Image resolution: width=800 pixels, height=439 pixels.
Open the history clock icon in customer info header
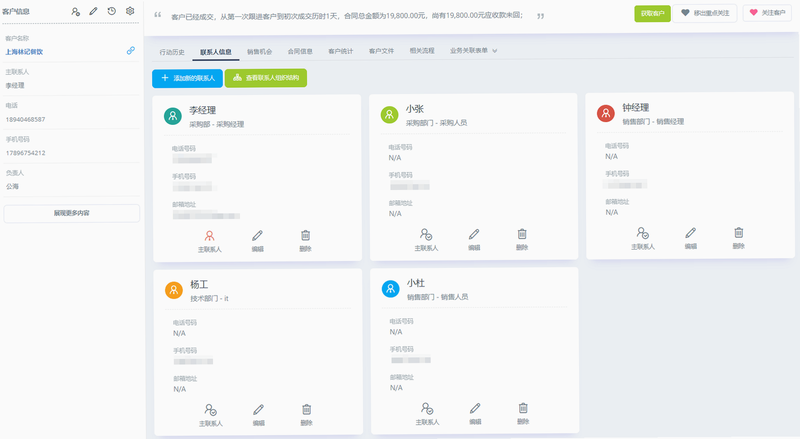[112, 11]
